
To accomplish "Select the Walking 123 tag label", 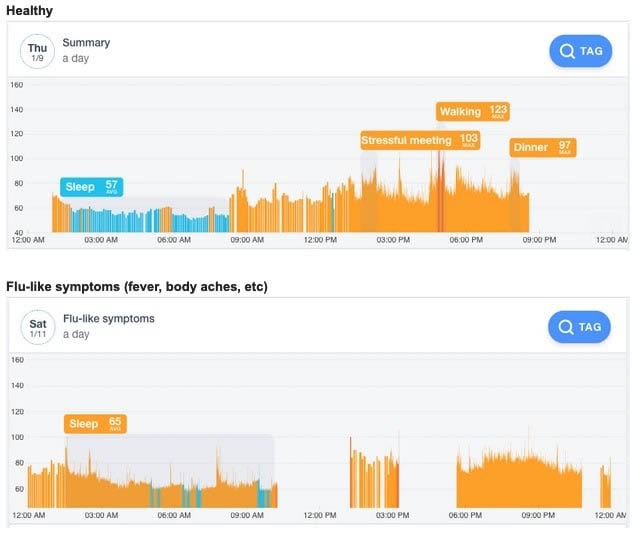I will coord(473,111).
